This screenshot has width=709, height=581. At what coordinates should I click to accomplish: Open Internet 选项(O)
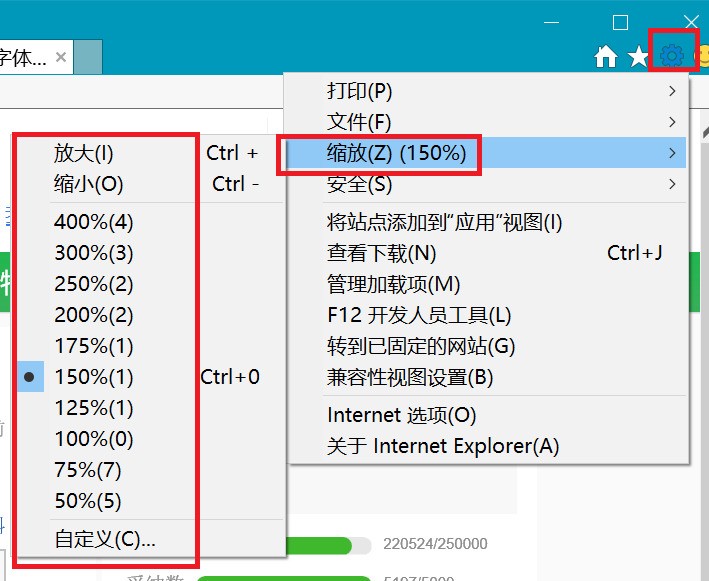486,415
